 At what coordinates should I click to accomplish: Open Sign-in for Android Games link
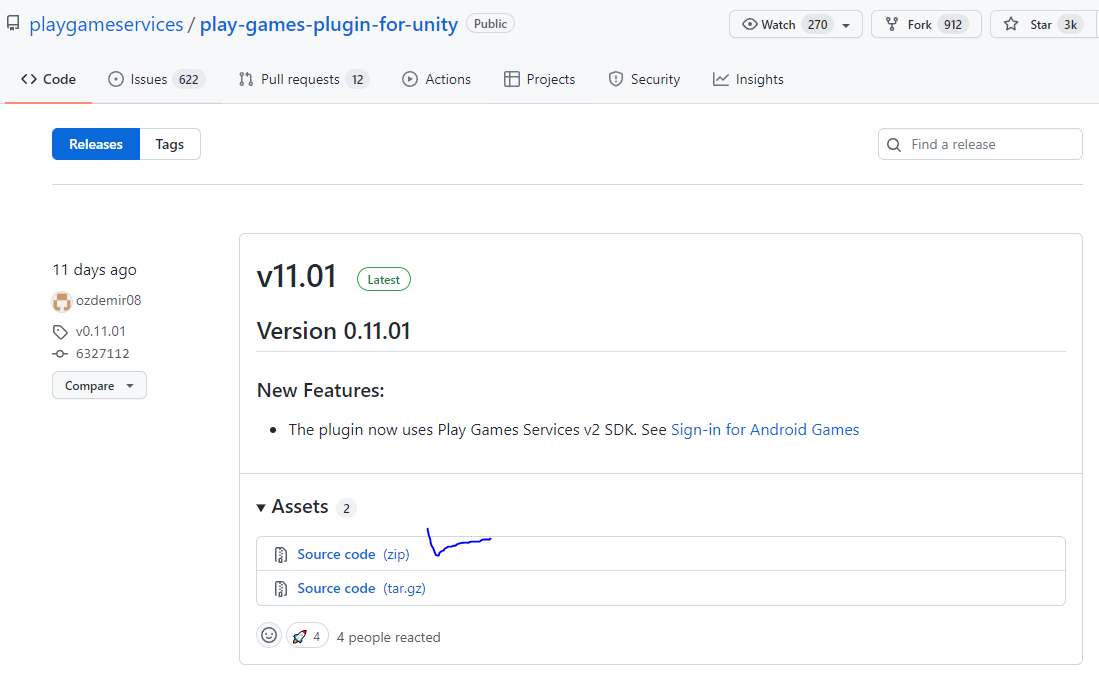tap(765, 430)
